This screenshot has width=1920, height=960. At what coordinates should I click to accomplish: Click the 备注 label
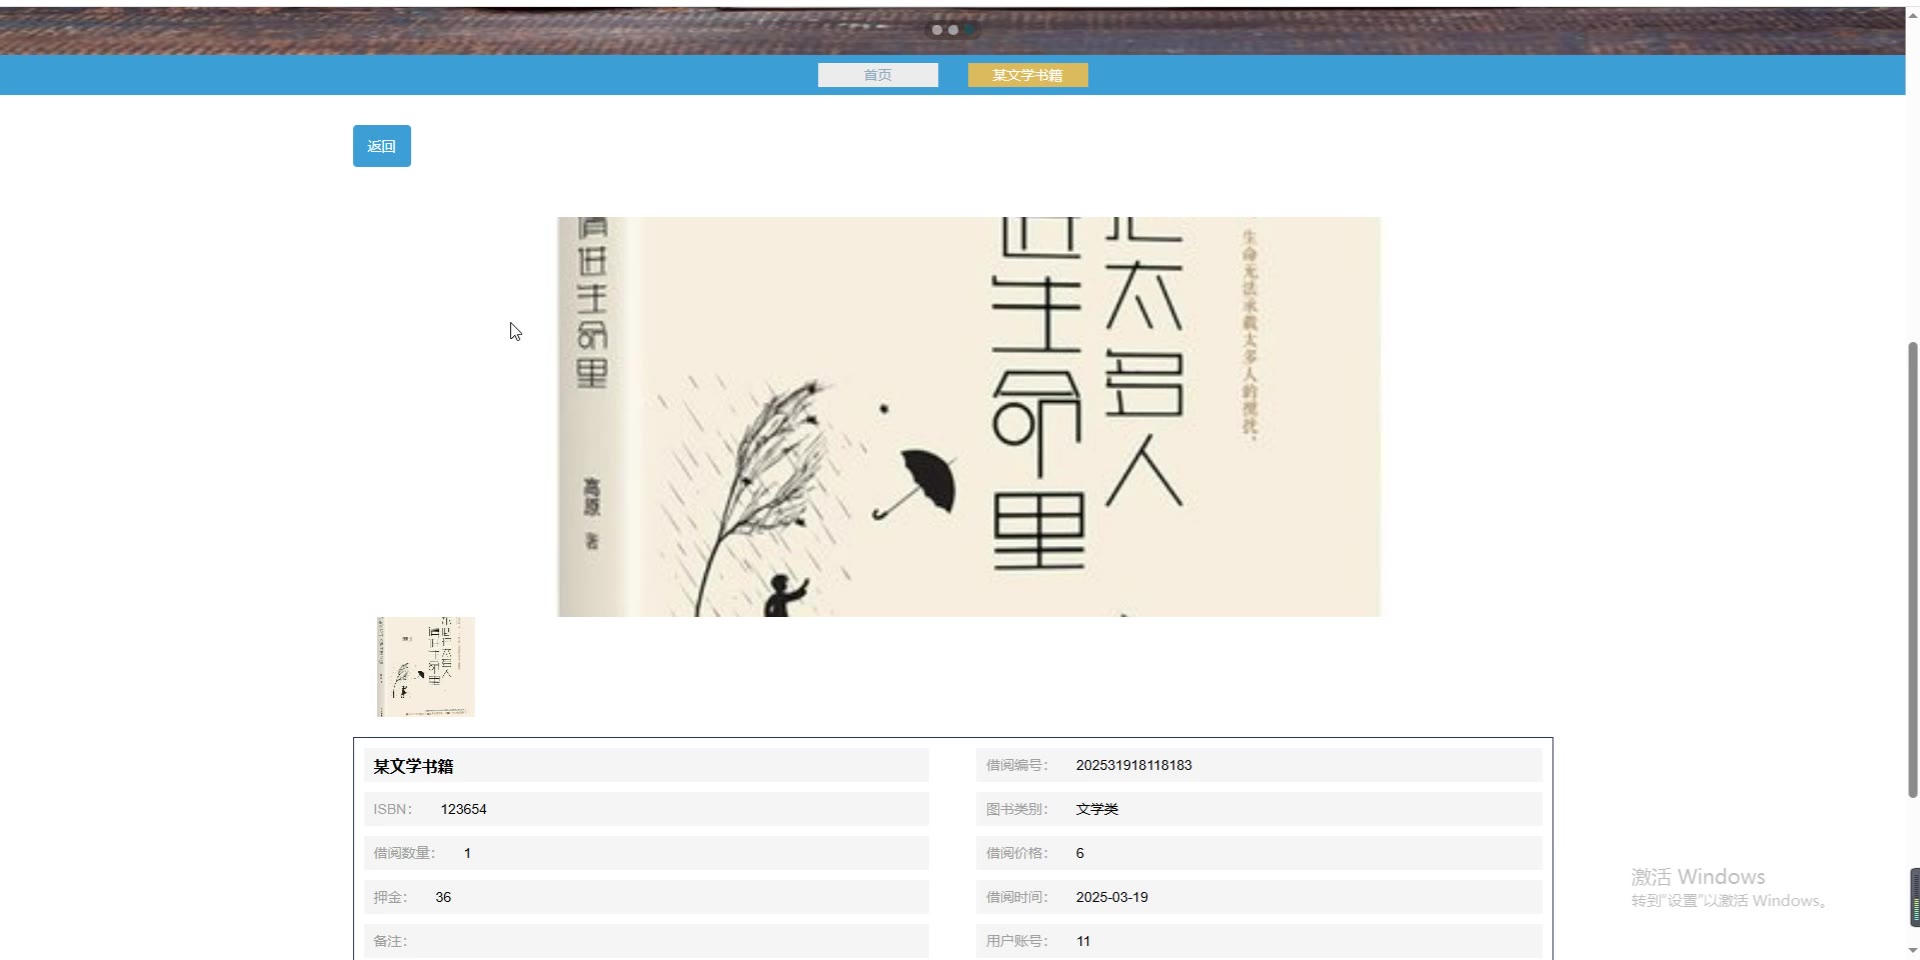390,941
